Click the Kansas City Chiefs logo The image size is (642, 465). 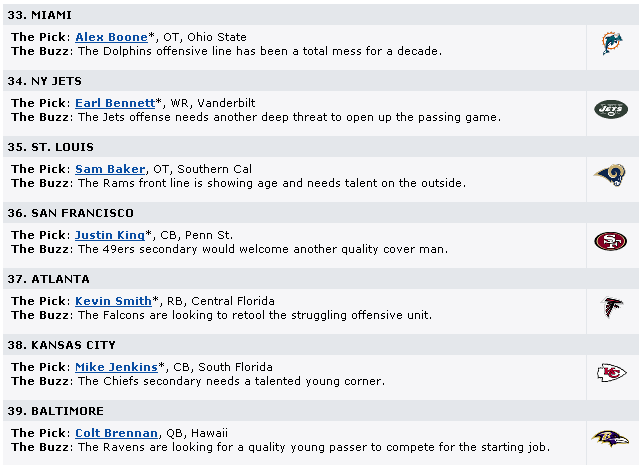[611, 373]
